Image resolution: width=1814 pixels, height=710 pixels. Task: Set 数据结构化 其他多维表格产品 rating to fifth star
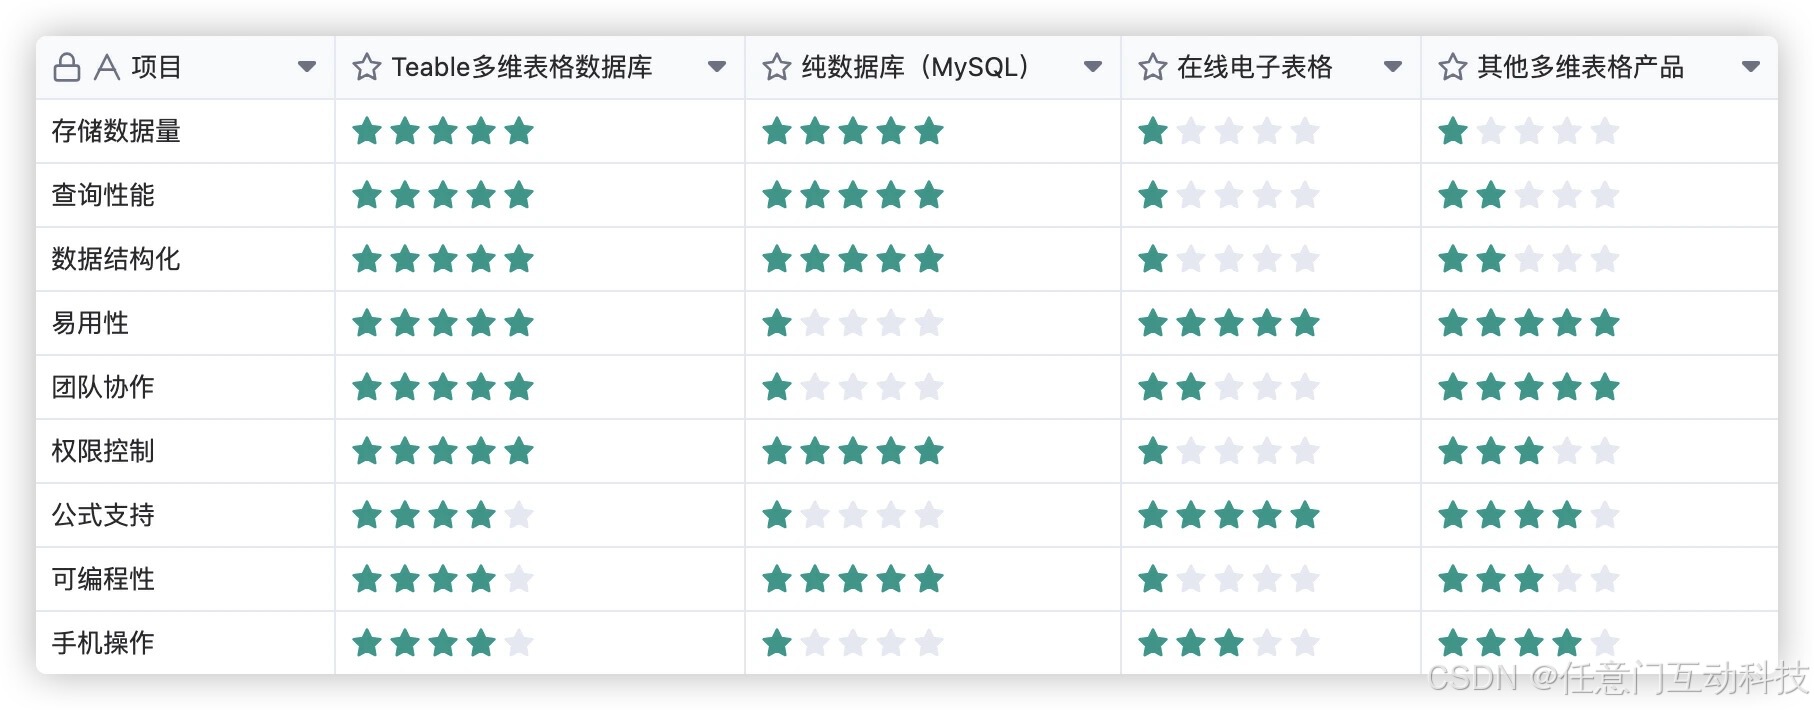pos(1605,259)
